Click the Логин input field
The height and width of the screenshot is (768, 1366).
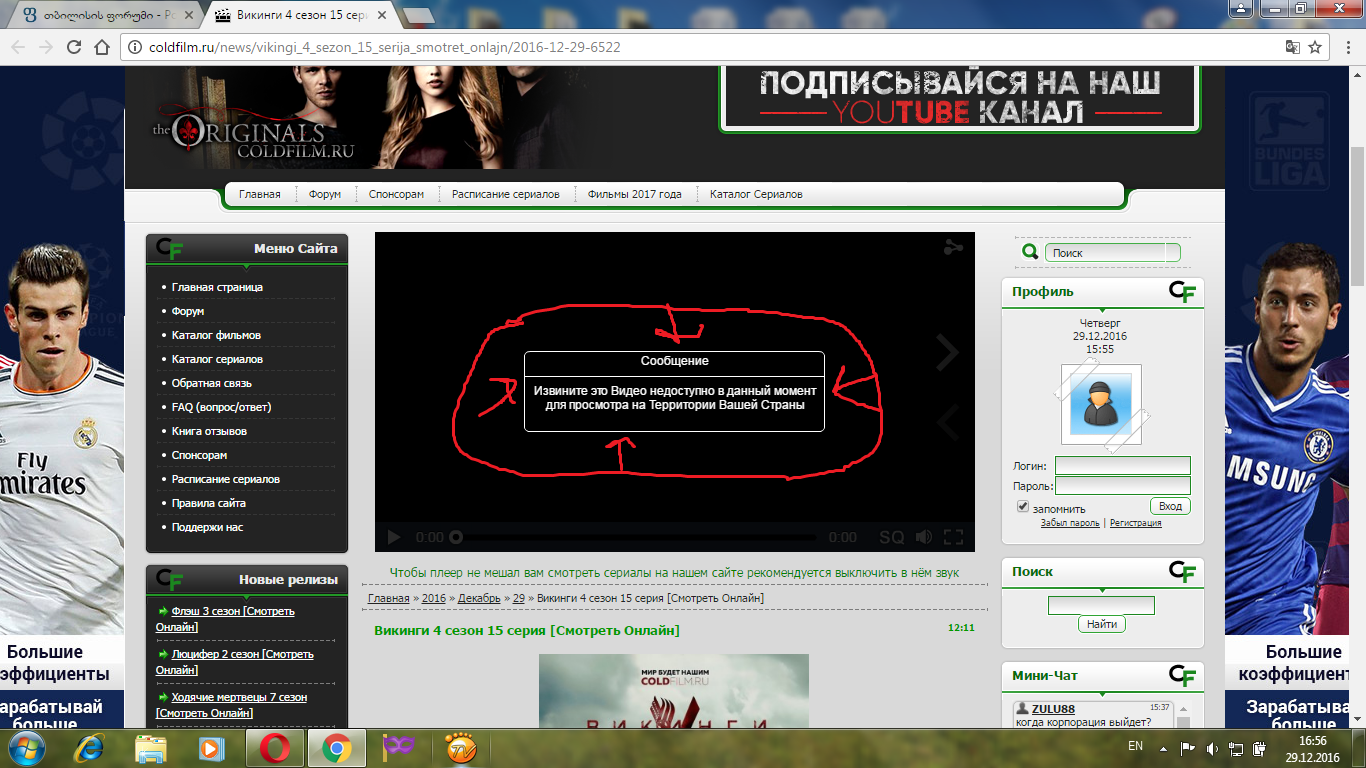point(1123,466)
